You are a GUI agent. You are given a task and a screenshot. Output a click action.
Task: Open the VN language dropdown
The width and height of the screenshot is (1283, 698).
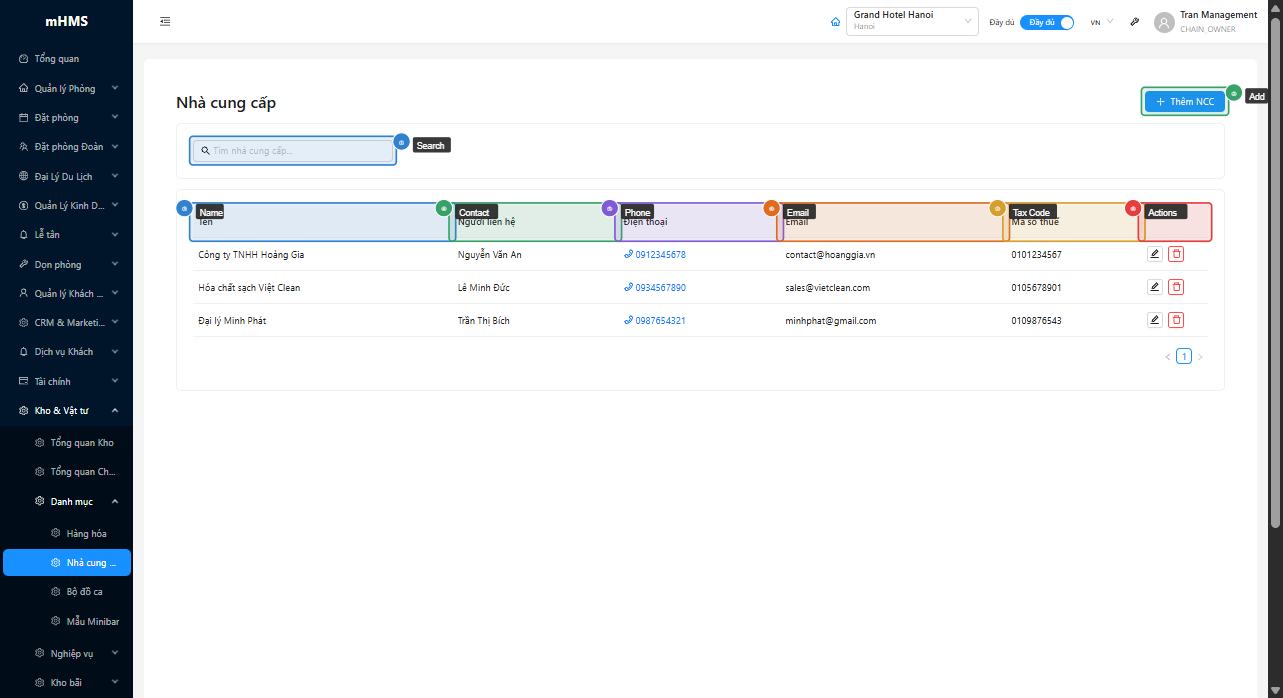click(1101, 22)
